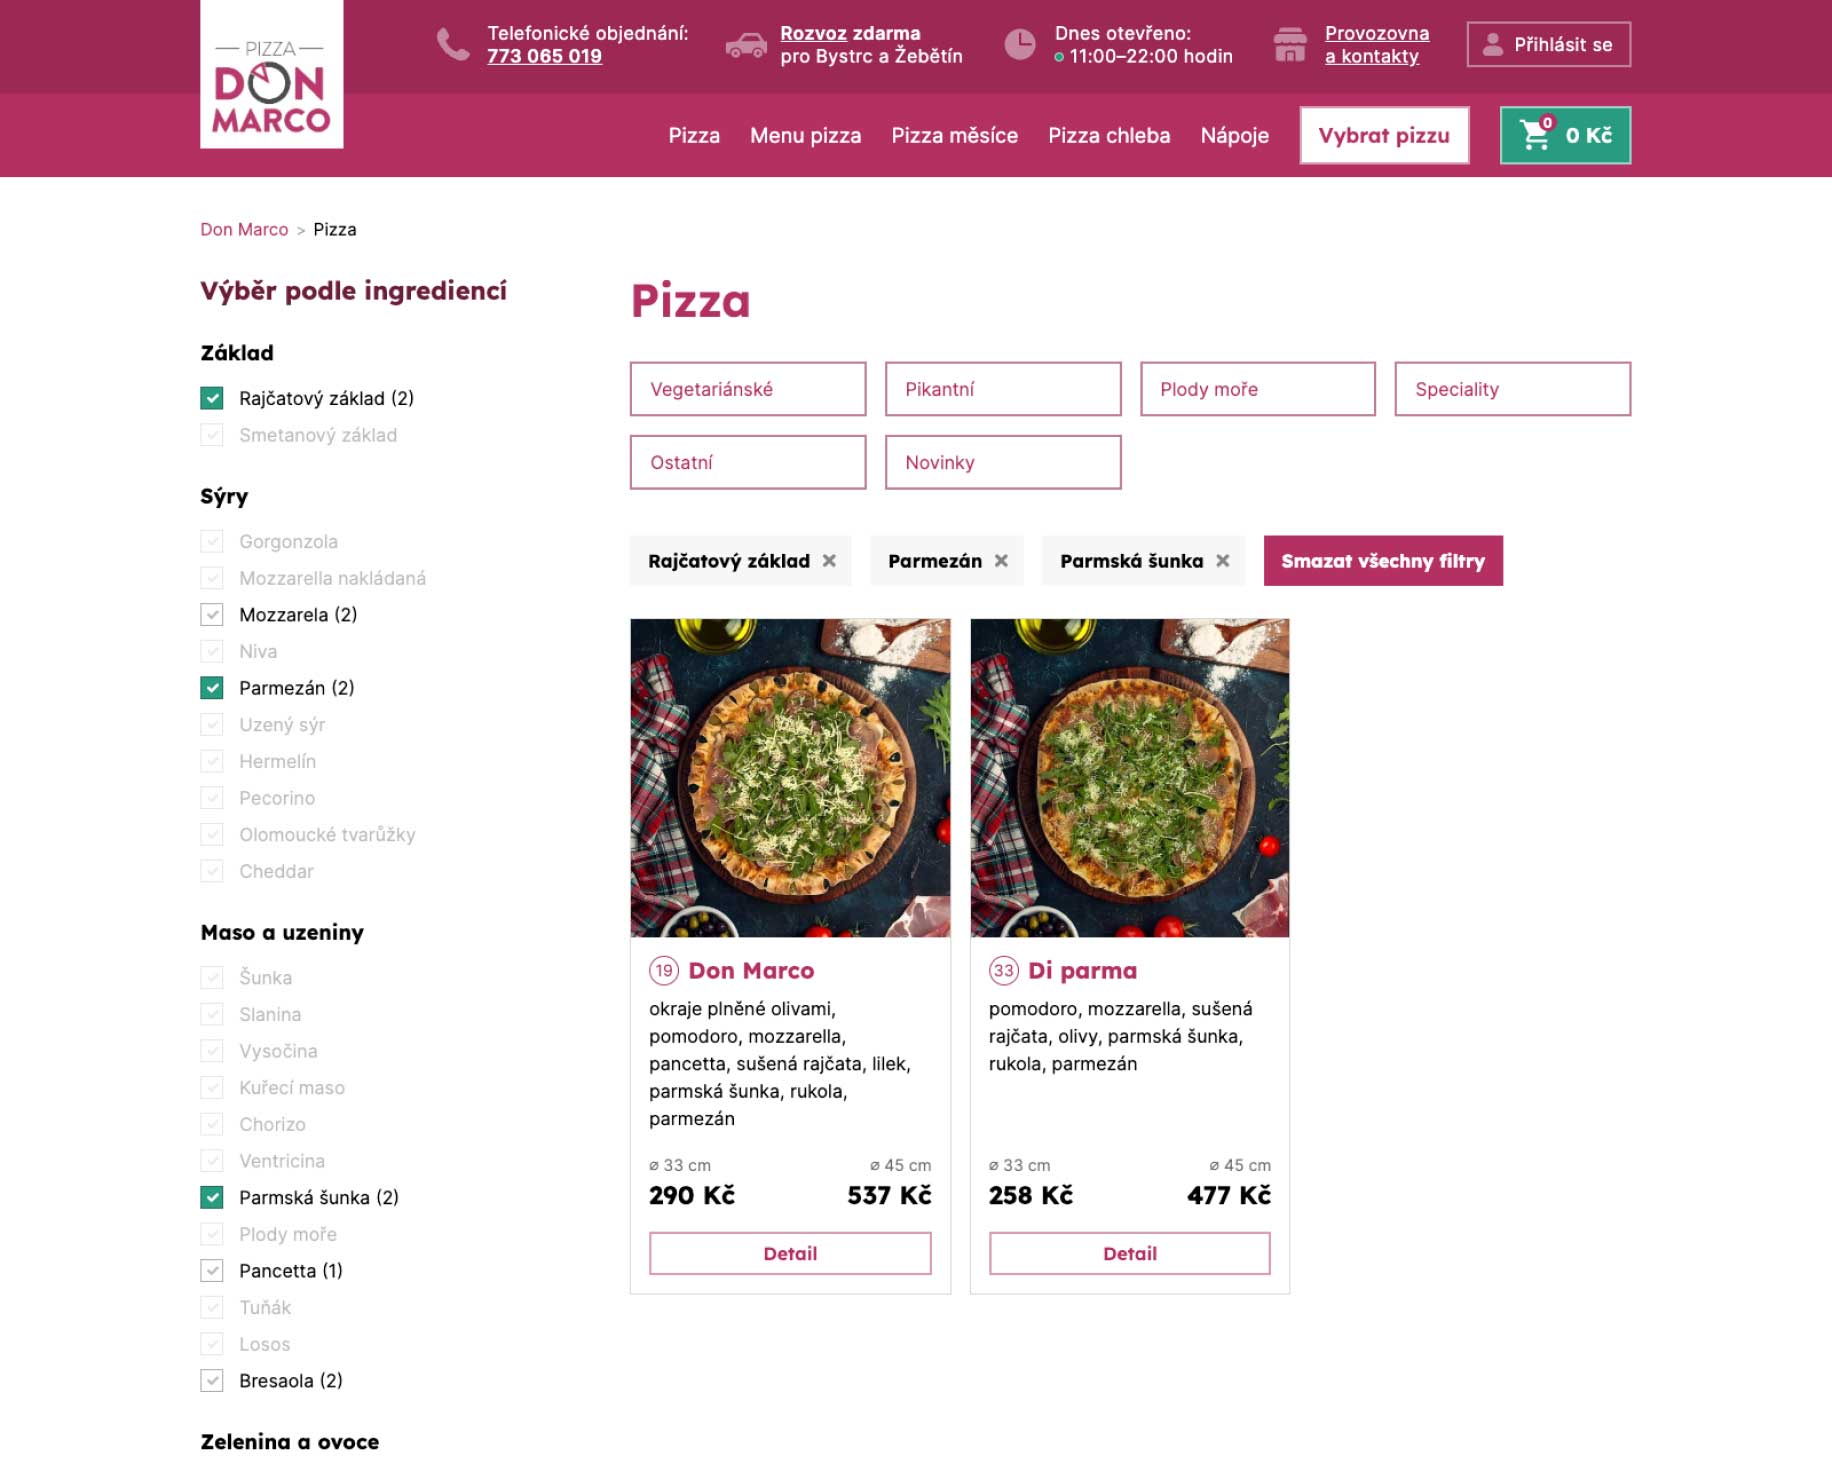Uncheck the Rajčatový základ checkbox
Viewport: 1832px width, 1474px height.
212,398
